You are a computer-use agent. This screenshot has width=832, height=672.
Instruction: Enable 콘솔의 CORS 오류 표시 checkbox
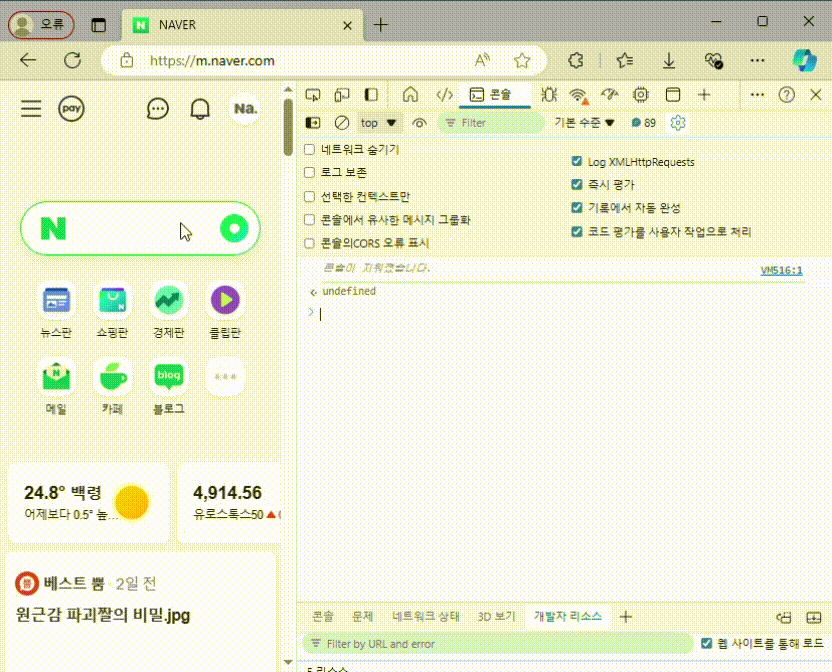(309, 243)
